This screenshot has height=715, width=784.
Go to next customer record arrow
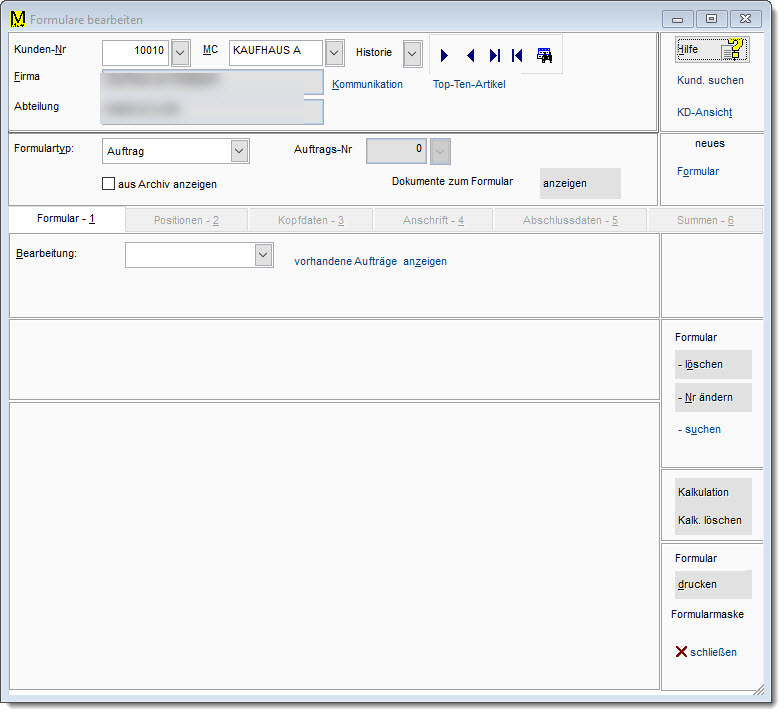point(445,56)
